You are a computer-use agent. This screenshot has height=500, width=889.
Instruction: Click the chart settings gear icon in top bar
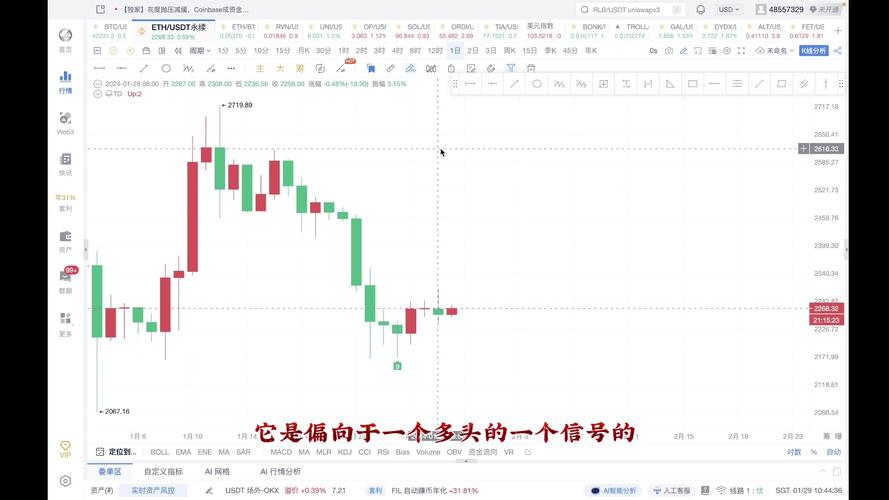coord(727,50)
